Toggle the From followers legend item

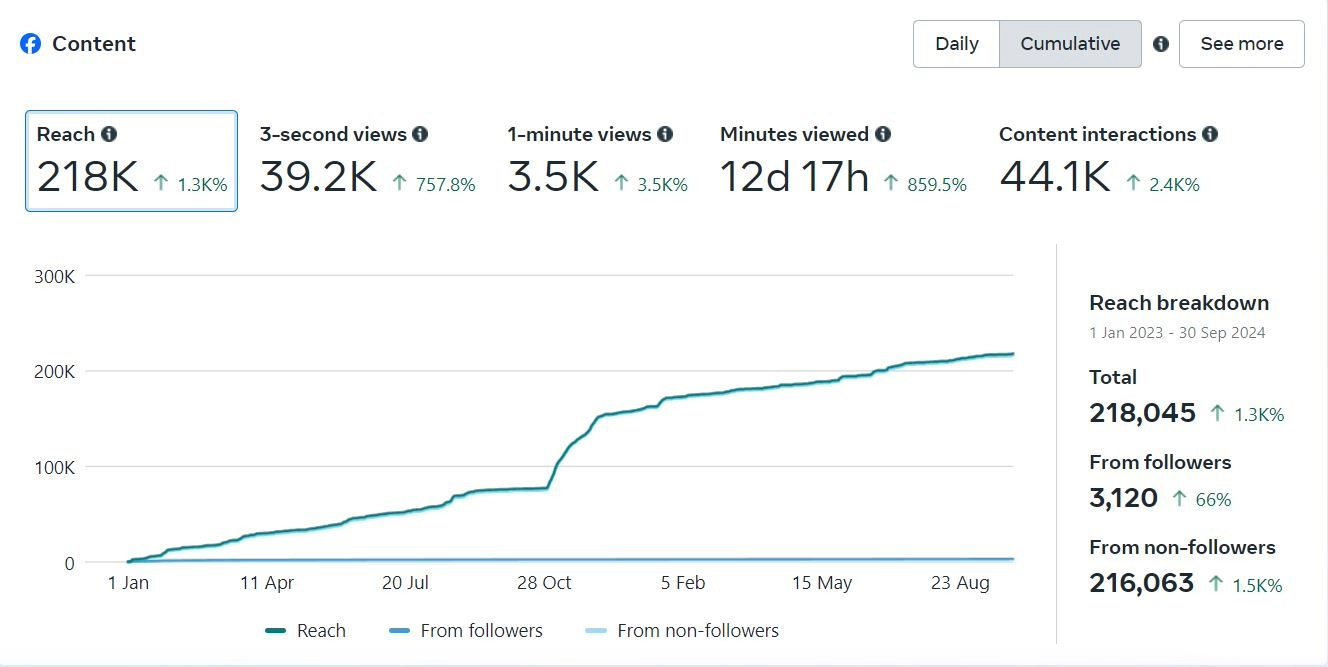coord(466,631)
